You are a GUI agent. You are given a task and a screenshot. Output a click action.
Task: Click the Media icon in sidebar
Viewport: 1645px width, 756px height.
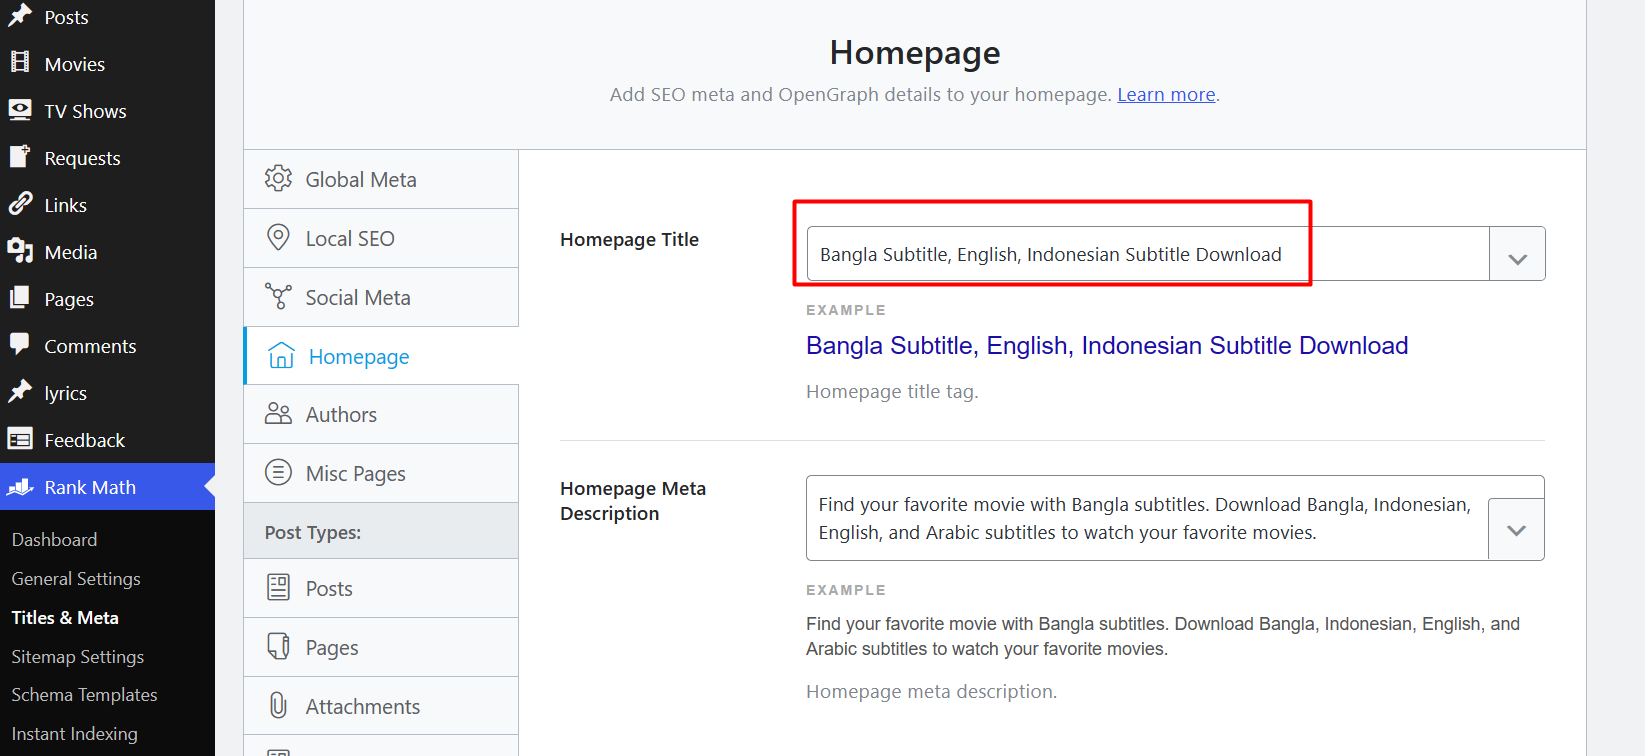click(20, 251)
